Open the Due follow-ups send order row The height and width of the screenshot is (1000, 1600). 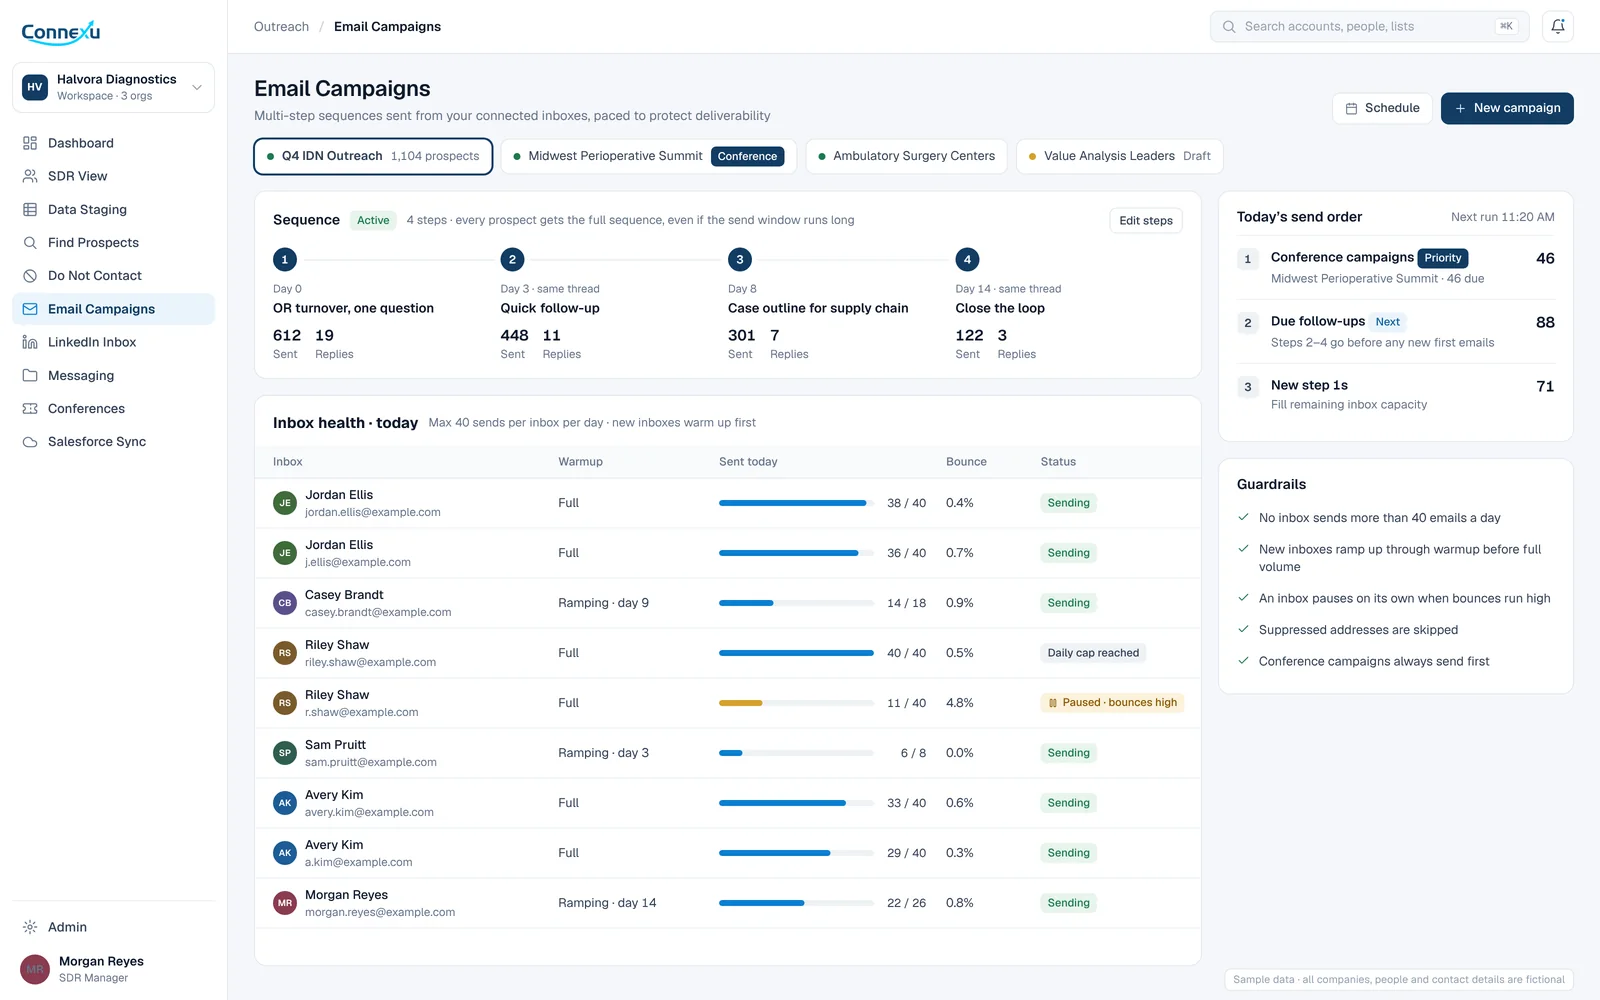pos(1396,331)
